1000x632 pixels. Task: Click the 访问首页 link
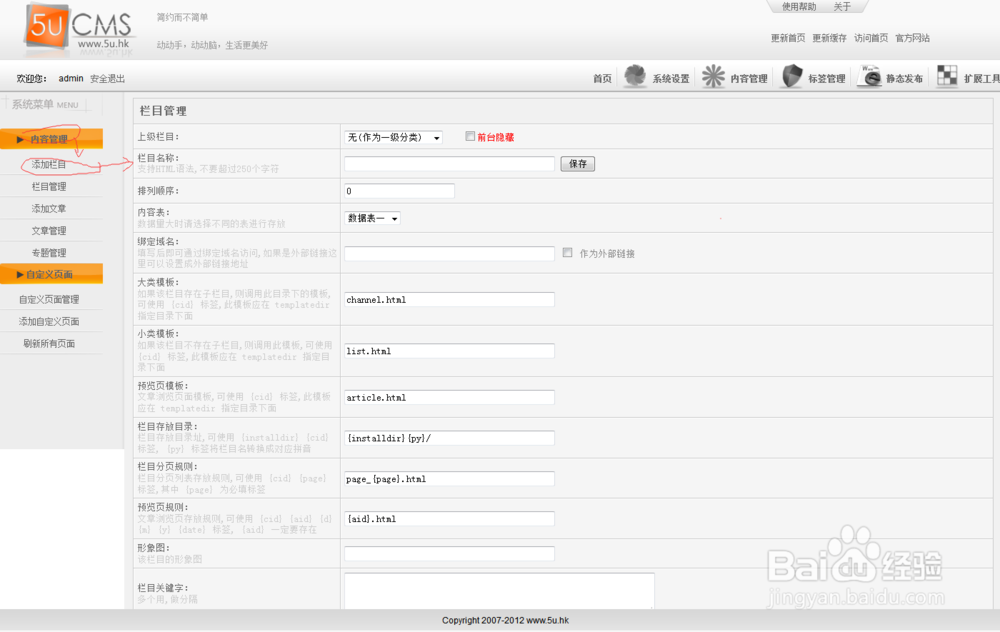(x=871, y=38)
